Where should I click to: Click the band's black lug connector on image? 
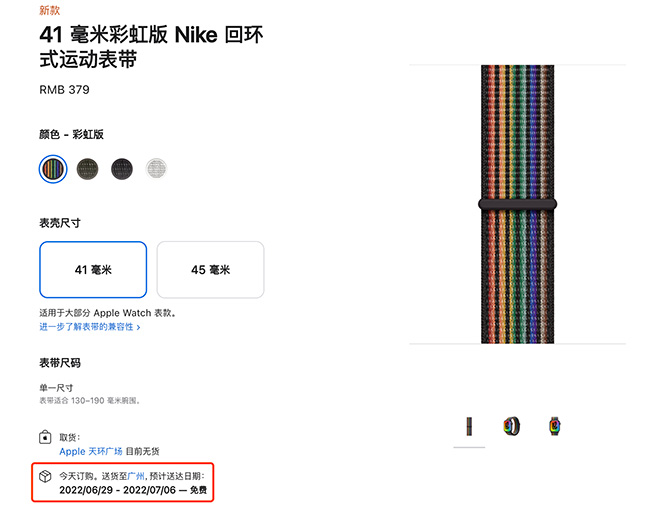pyautogui.click(x=517, y=204)
